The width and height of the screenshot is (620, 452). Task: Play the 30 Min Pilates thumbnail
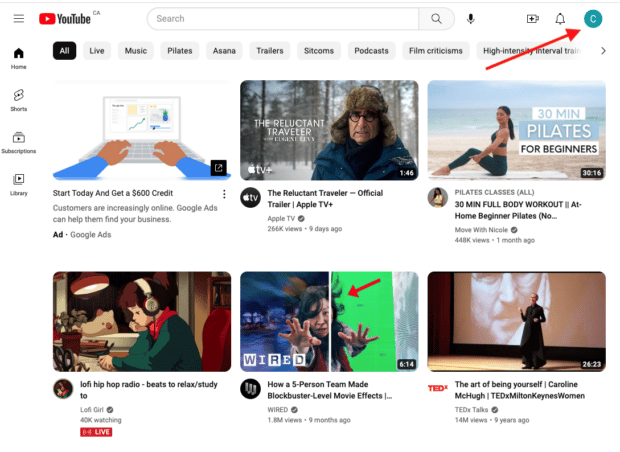pyautogui.click(x=515, y=130)
